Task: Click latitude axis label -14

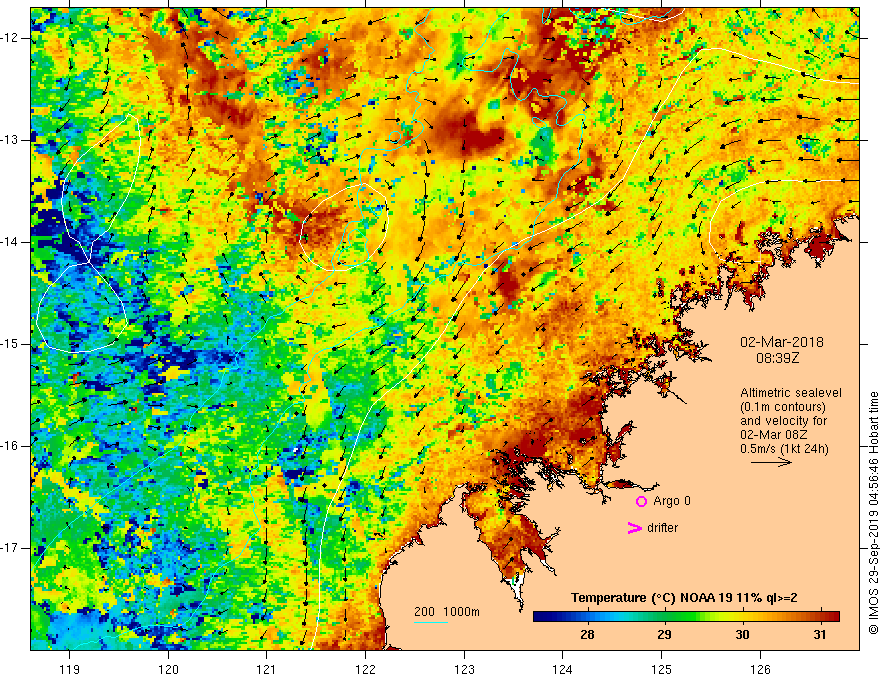Action: [10, 242]
